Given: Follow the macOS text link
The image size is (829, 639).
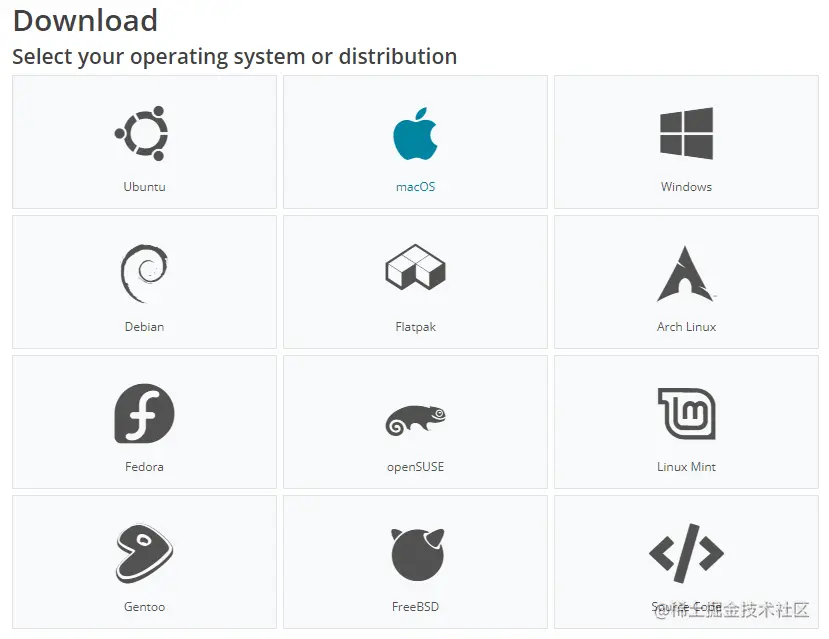Looking at the screenshot, I should (416, 187).
